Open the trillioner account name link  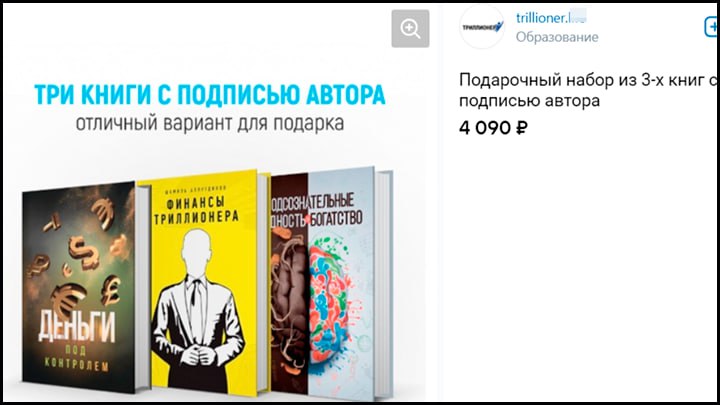coord(551,17)
